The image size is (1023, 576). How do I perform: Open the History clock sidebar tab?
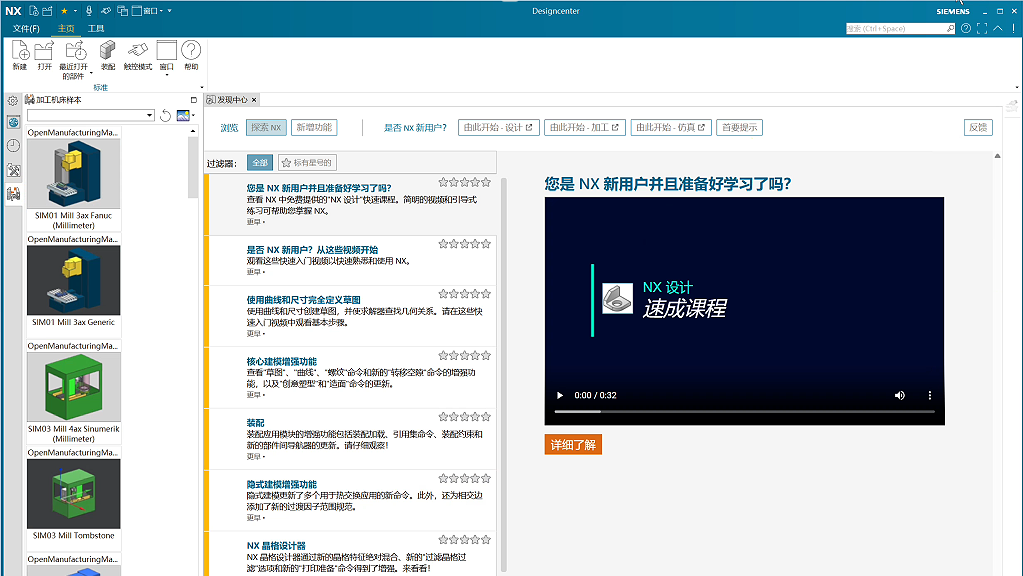[x=13, y=145]
